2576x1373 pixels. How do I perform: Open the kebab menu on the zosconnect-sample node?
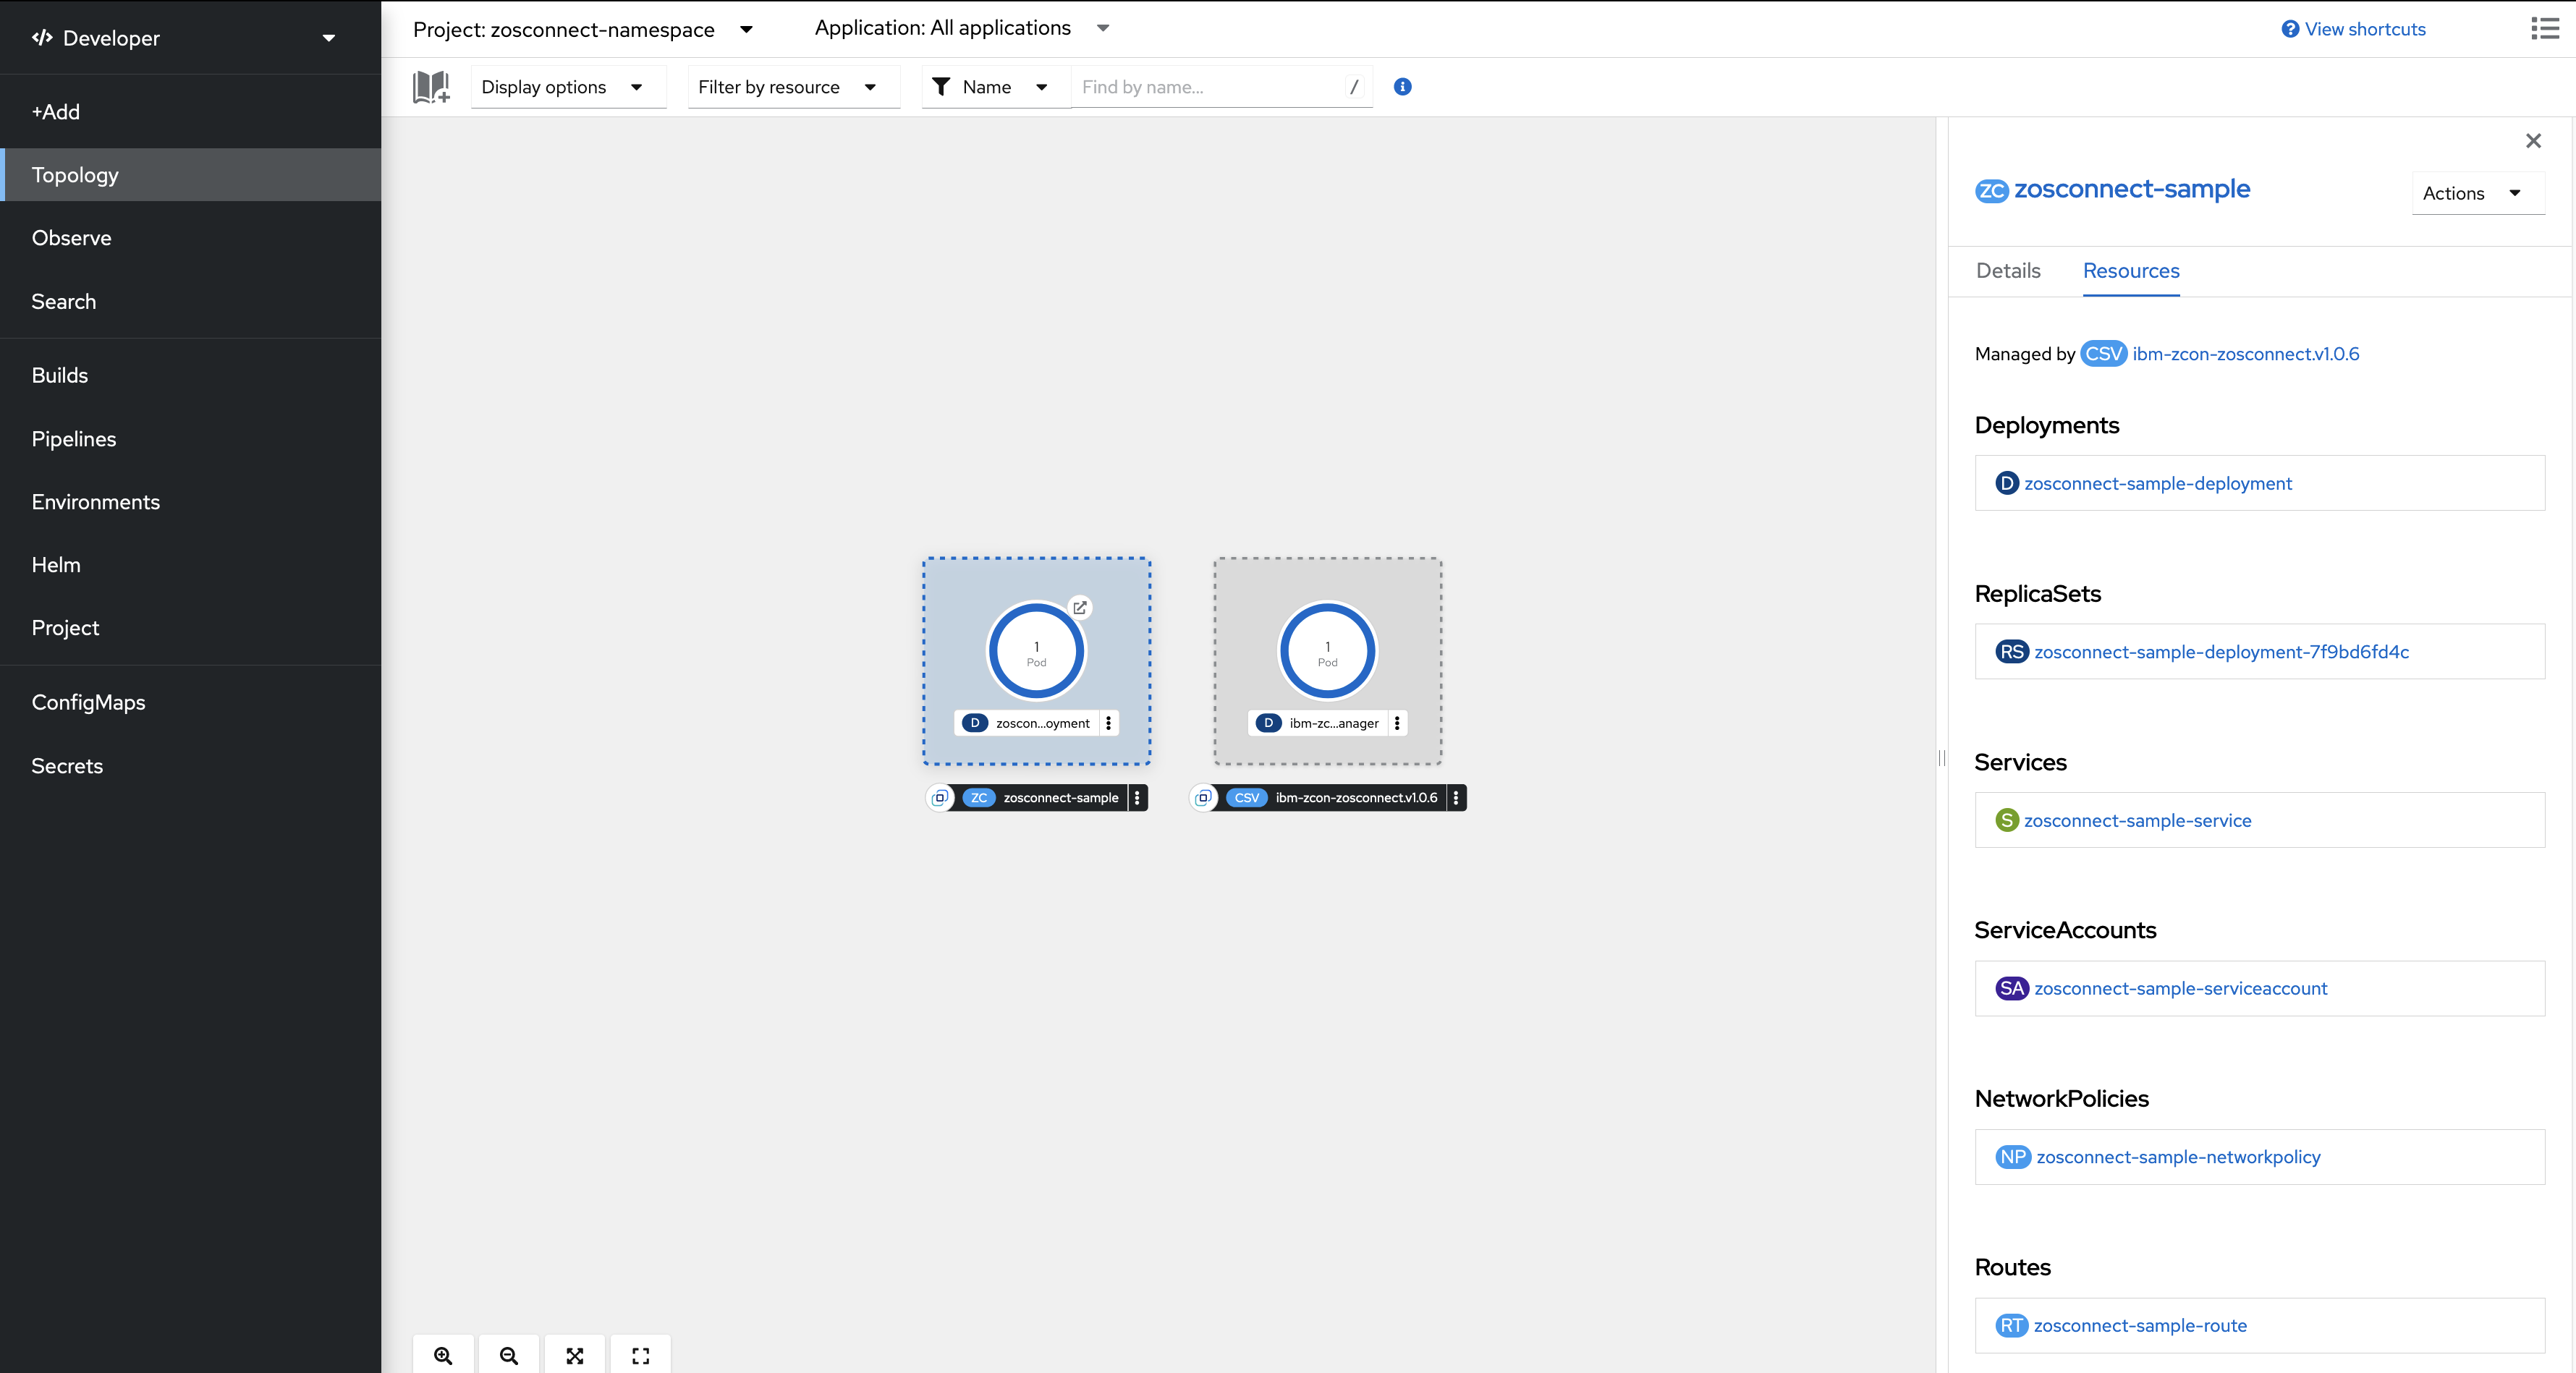click(x=1137, y=798)
